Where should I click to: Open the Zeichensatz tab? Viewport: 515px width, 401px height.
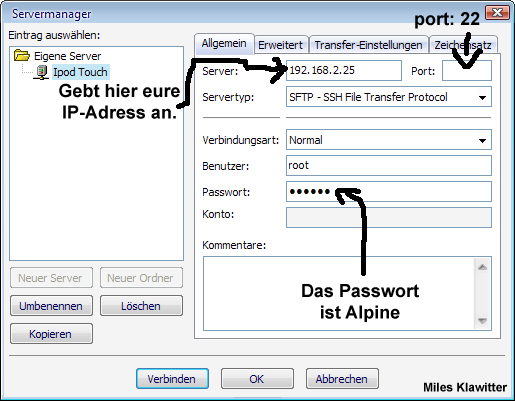coord(463,45)
